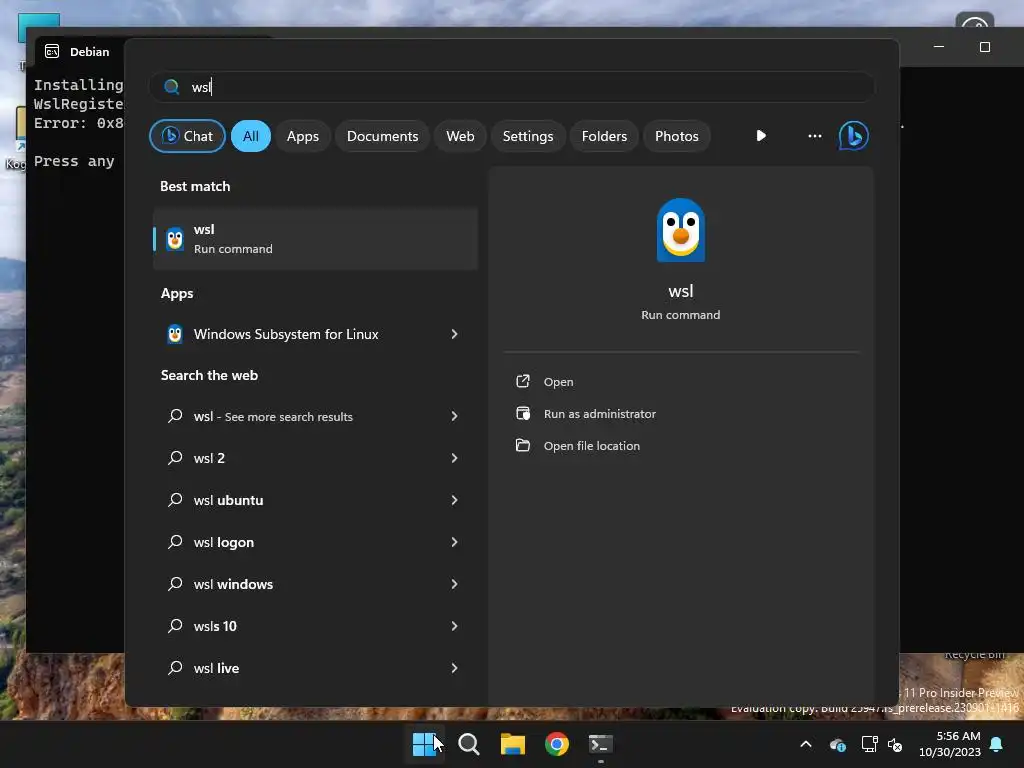Expand the 'wsl windows' suggestion arrow

[x=454, y=584]
